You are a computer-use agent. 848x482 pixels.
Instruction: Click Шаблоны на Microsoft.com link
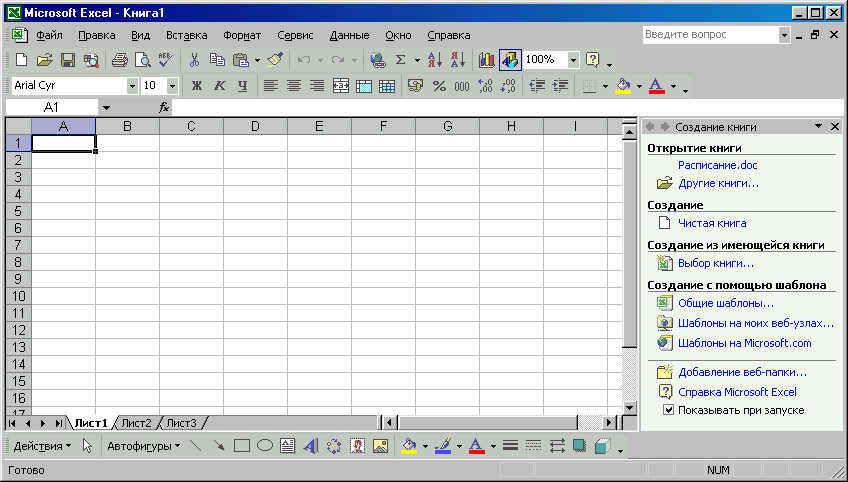click(x=745, y=343)
